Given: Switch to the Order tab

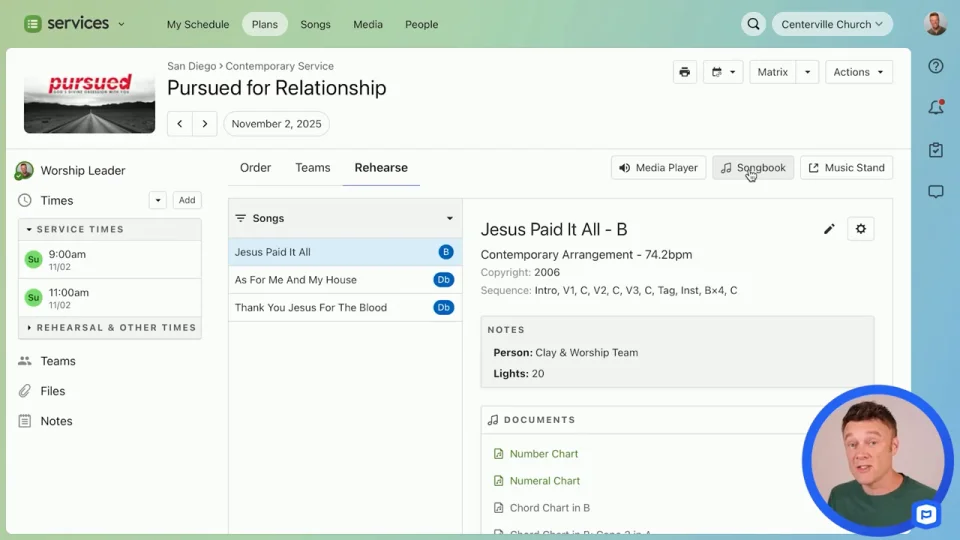Looking at the screenshot, I should (x=255, y=168).
